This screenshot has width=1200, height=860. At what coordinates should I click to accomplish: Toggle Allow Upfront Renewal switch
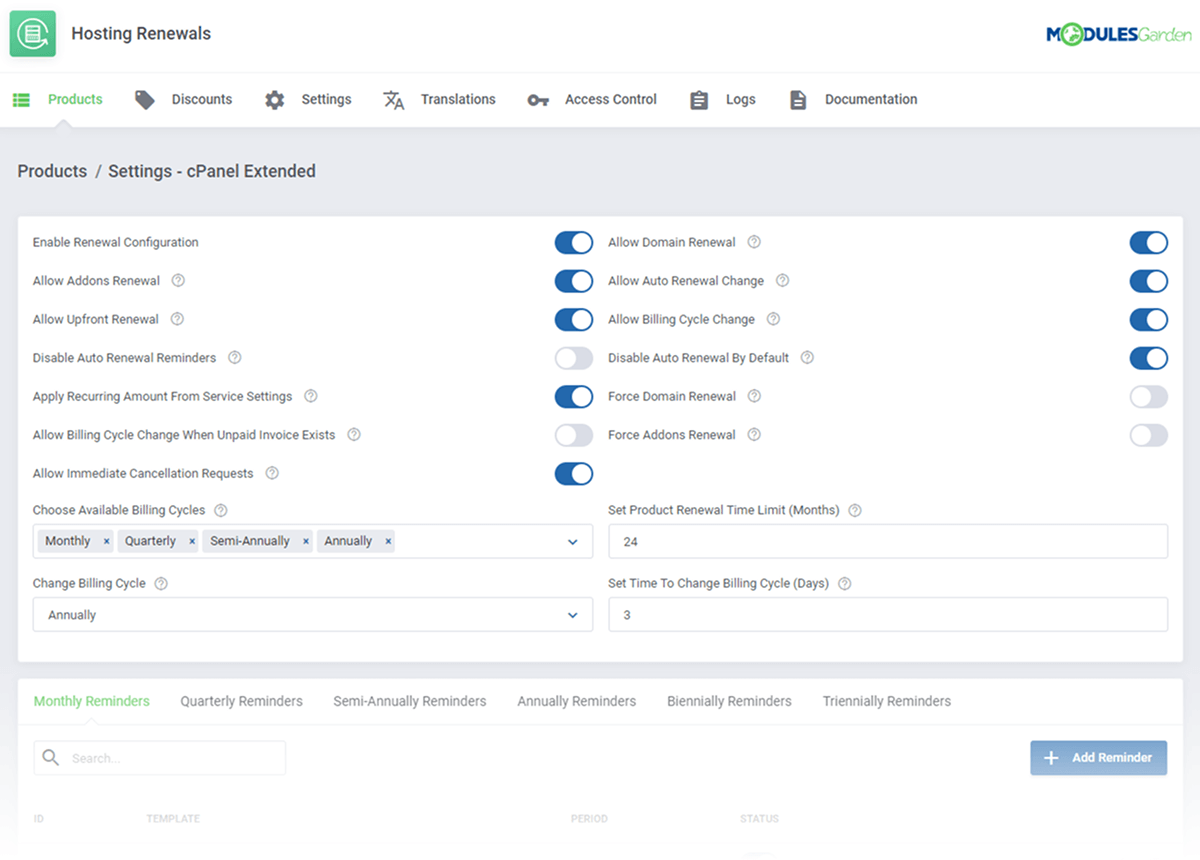point(574,320)
